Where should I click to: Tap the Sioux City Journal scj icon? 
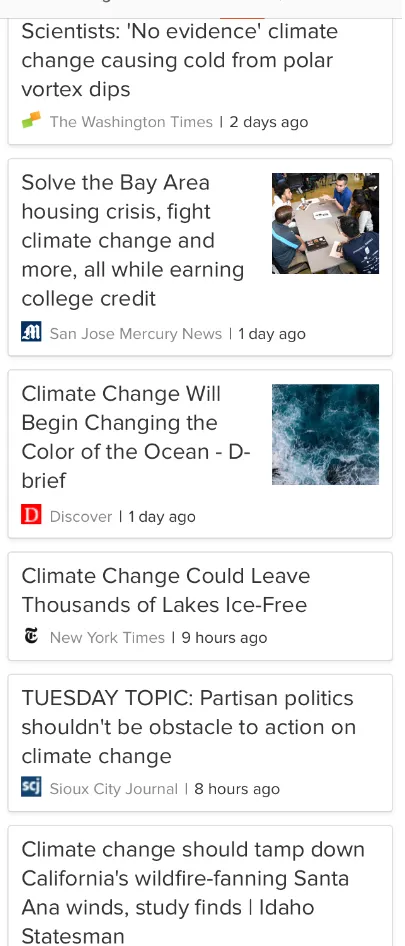pyautogui.click(x=31, y=787)
